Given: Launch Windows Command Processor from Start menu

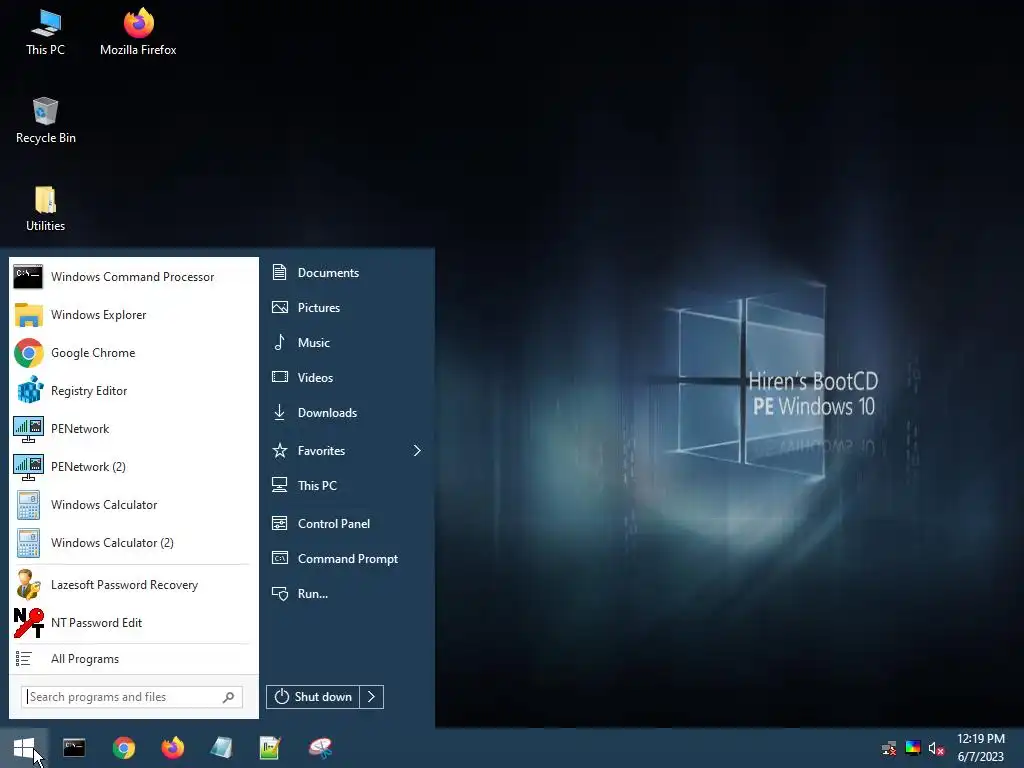Looking at the screenshot, I should tap(133, 277).
